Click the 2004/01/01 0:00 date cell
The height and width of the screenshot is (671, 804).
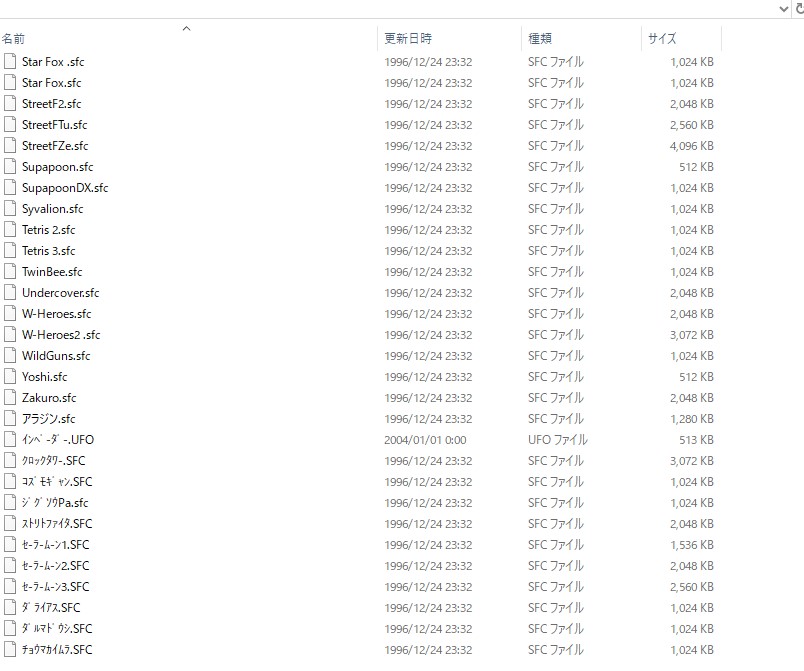[425, 440]
